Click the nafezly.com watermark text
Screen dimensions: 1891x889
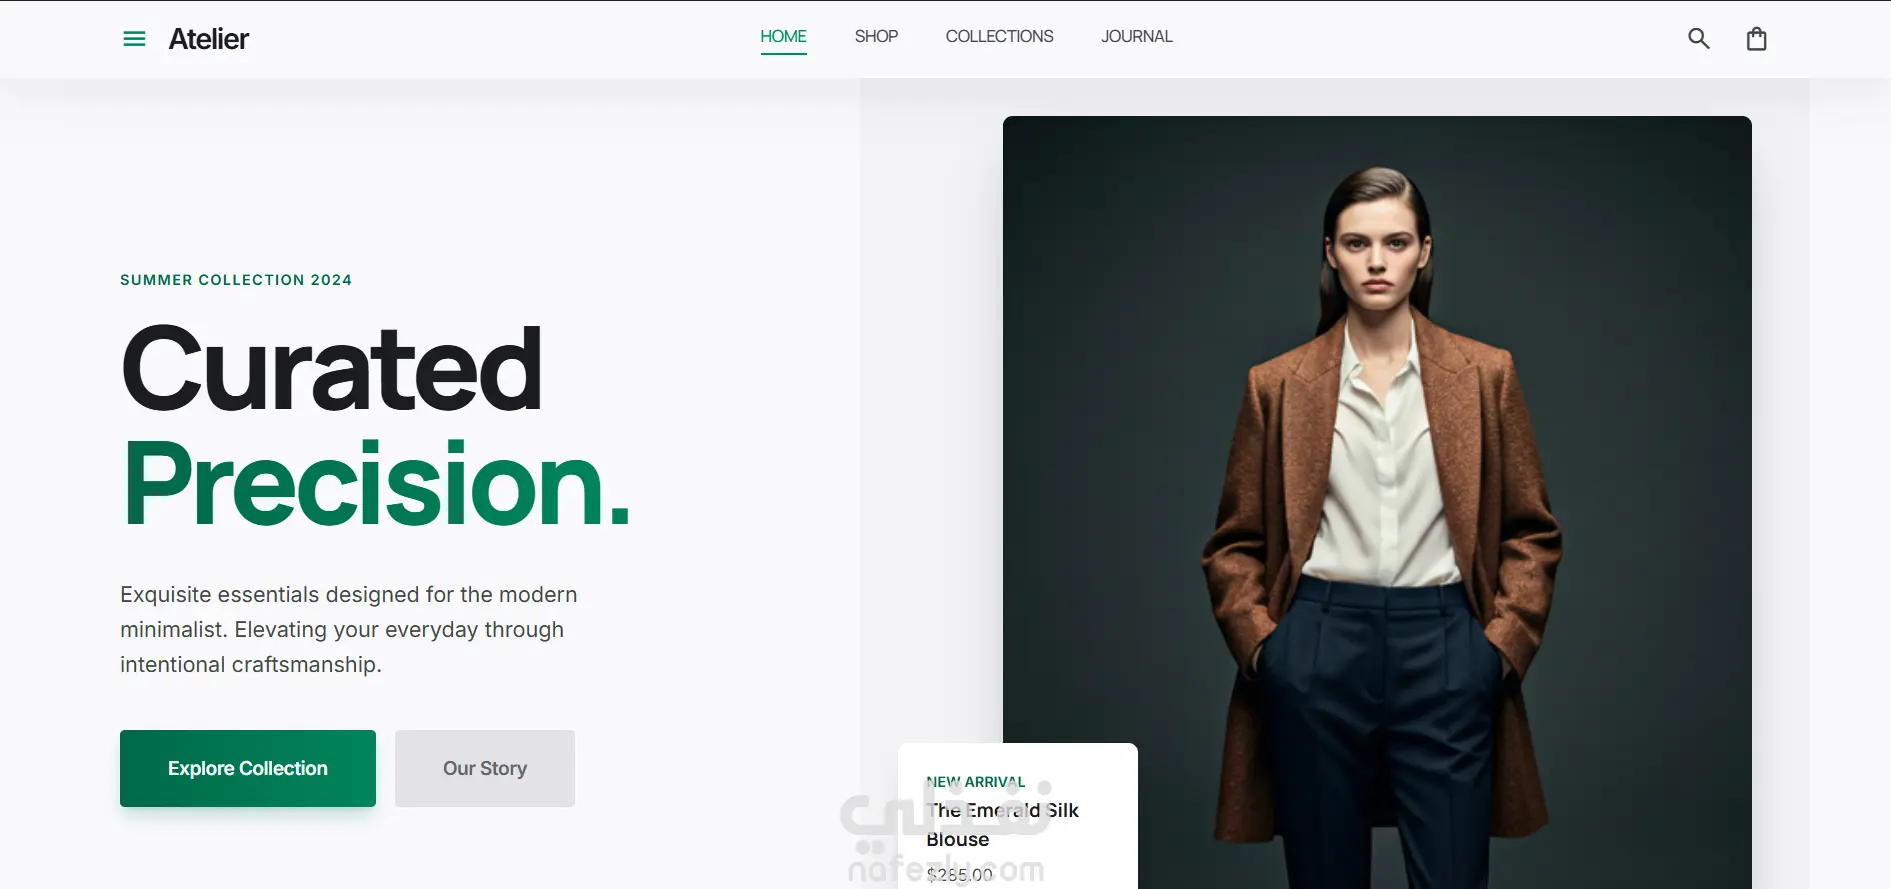[946, 871]
